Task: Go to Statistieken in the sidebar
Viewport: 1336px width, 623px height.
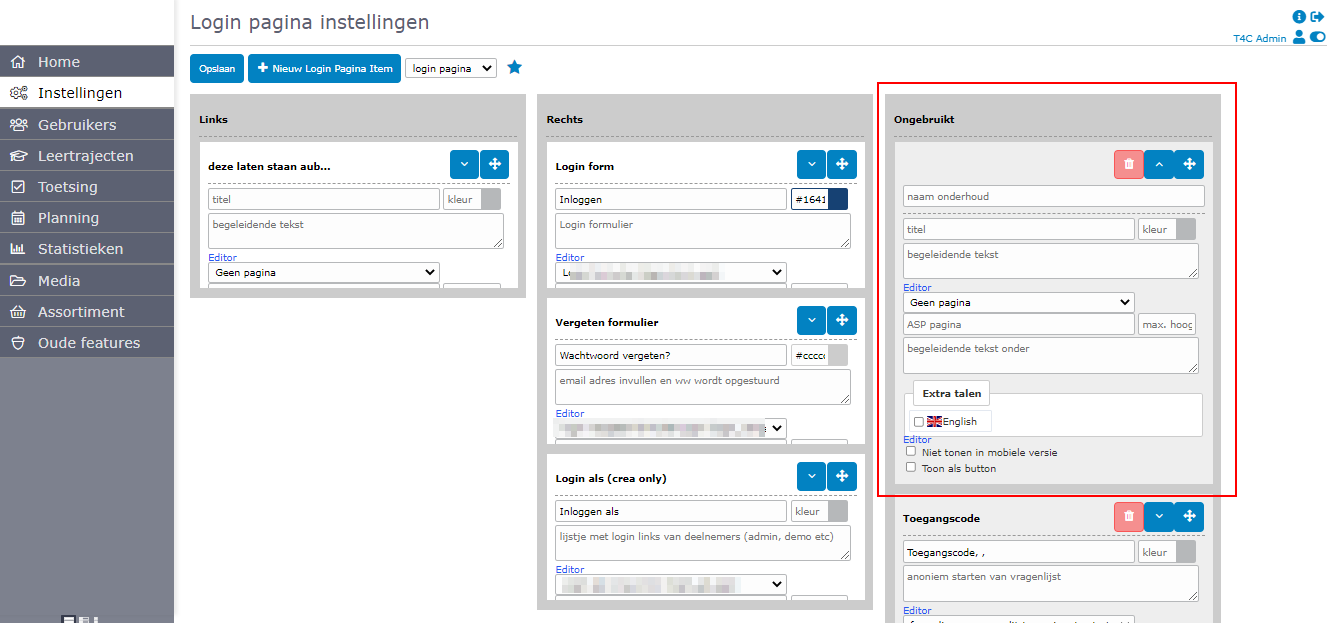Action: [80, 249]
